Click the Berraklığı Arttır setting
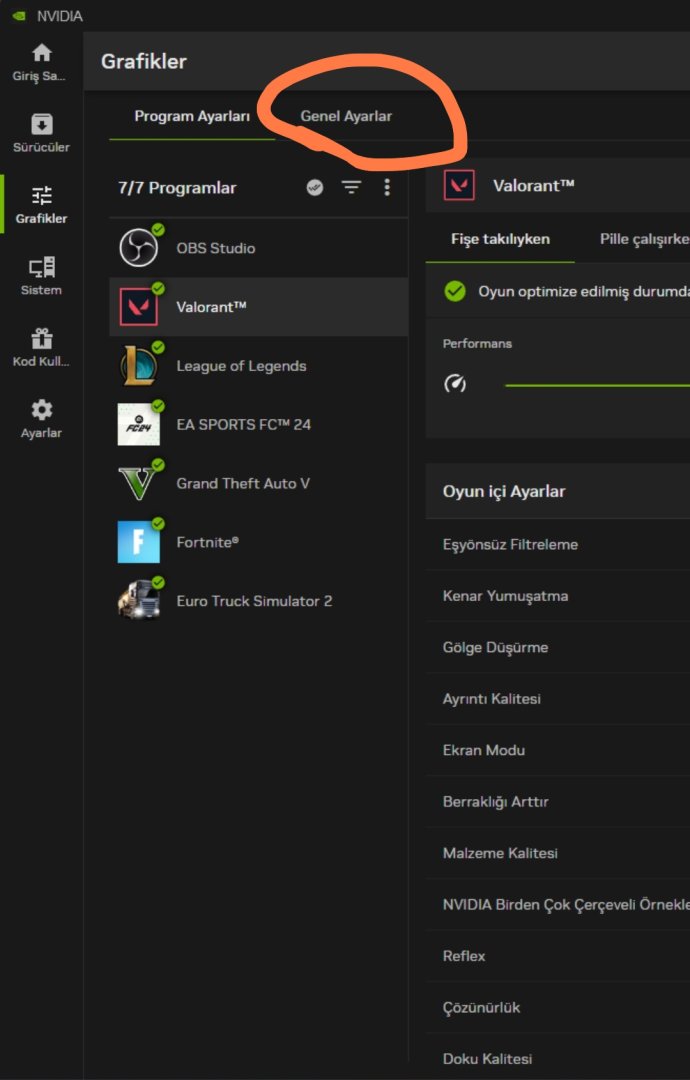 558,802
